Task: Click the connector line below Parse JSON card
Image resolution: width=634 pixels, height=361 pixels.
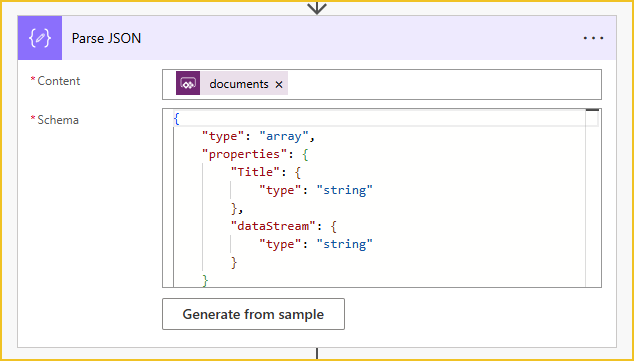Action: (317, 354)
